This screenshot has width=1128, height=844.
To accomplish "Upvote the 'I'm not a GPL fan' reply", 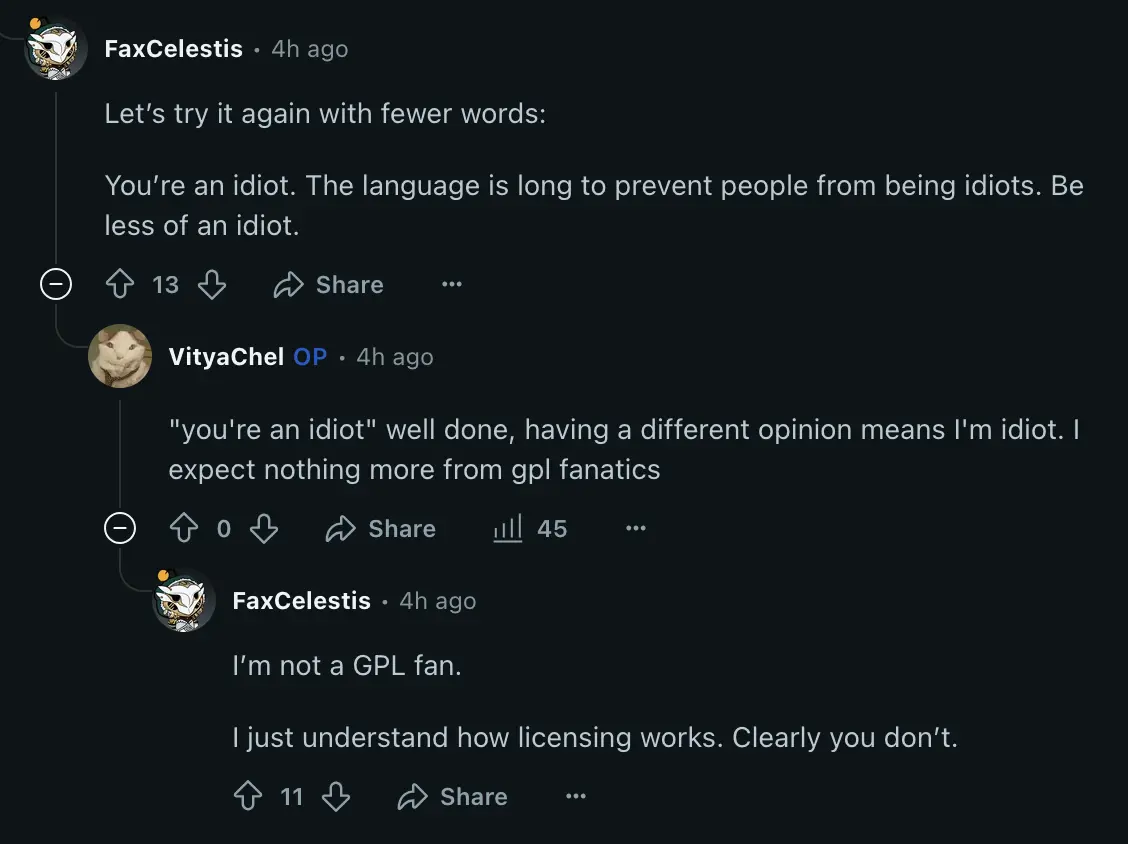I will point(247,797).
